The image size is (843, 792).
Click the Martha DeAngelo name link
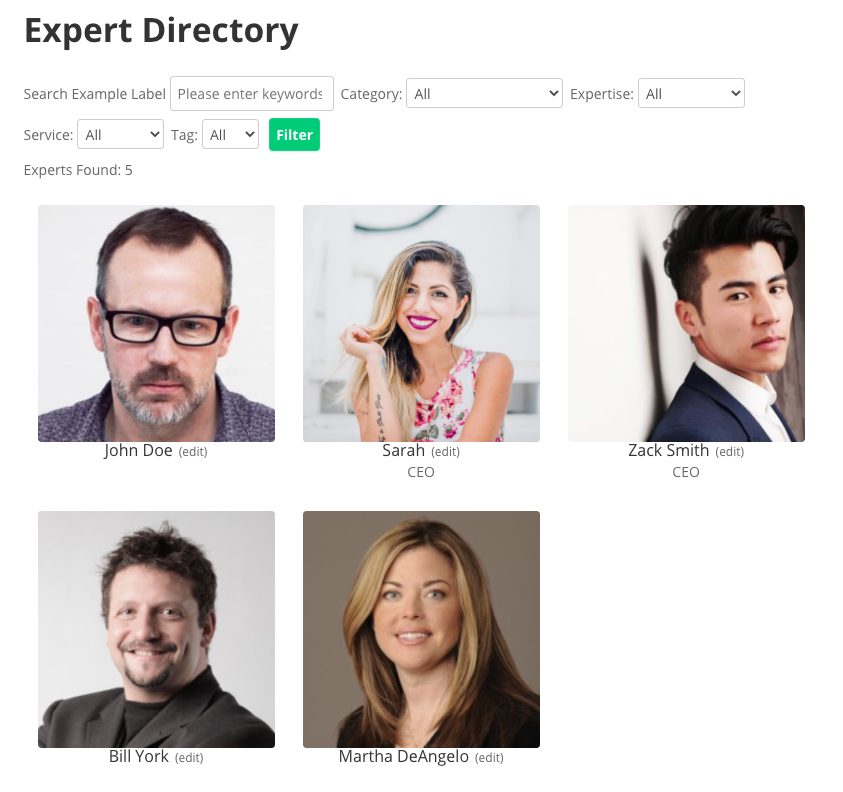(403, 757)
